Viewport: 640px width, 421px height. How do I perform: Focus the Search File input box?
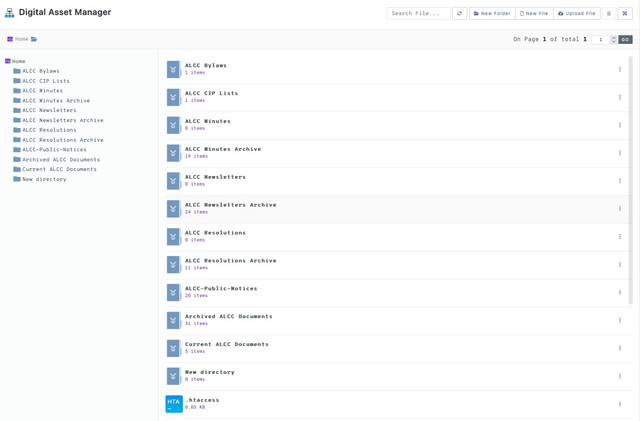click(418, 13)
